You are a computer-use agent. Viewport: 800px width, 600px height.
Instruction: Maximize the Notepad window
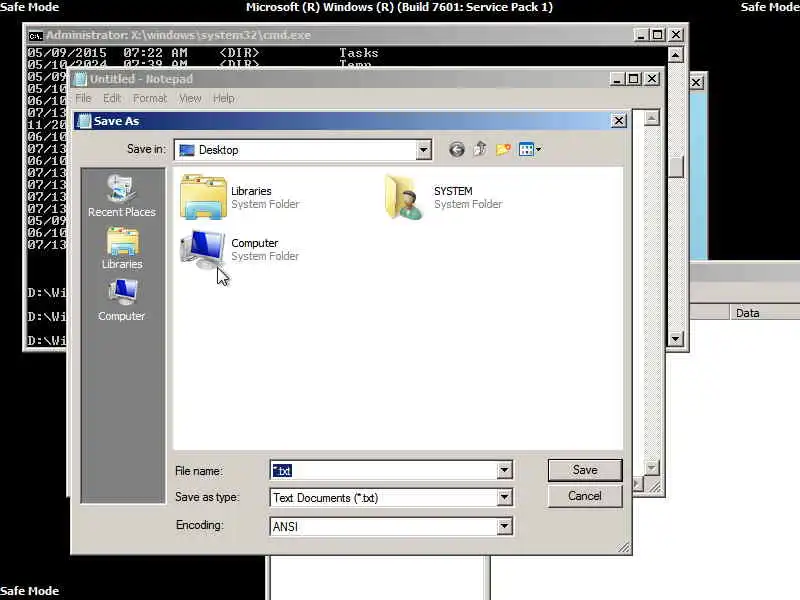pyautogui.click(x=634, y=79)
